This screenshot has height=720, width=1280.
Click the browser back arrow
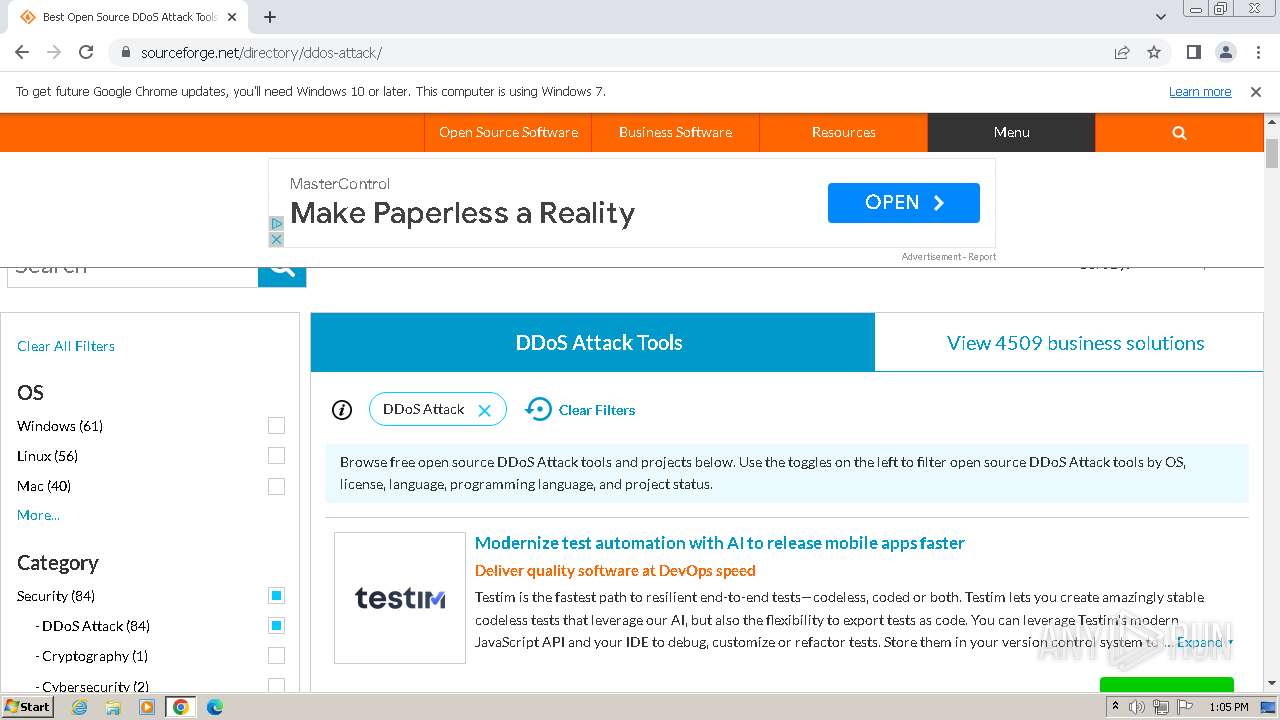(x=22, y=52)
